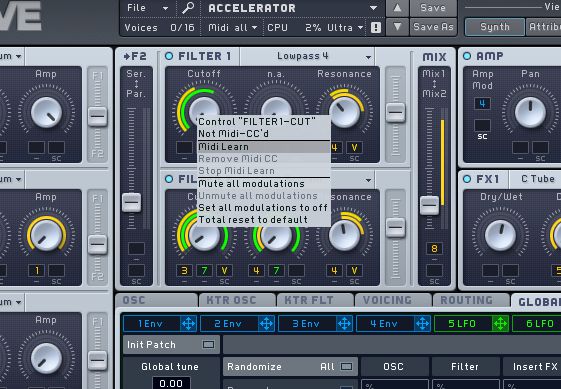The height and width of the screenshot is (389, 561).
Task: Click the OSC randomize column header
Action: click(x=394, y=367)
